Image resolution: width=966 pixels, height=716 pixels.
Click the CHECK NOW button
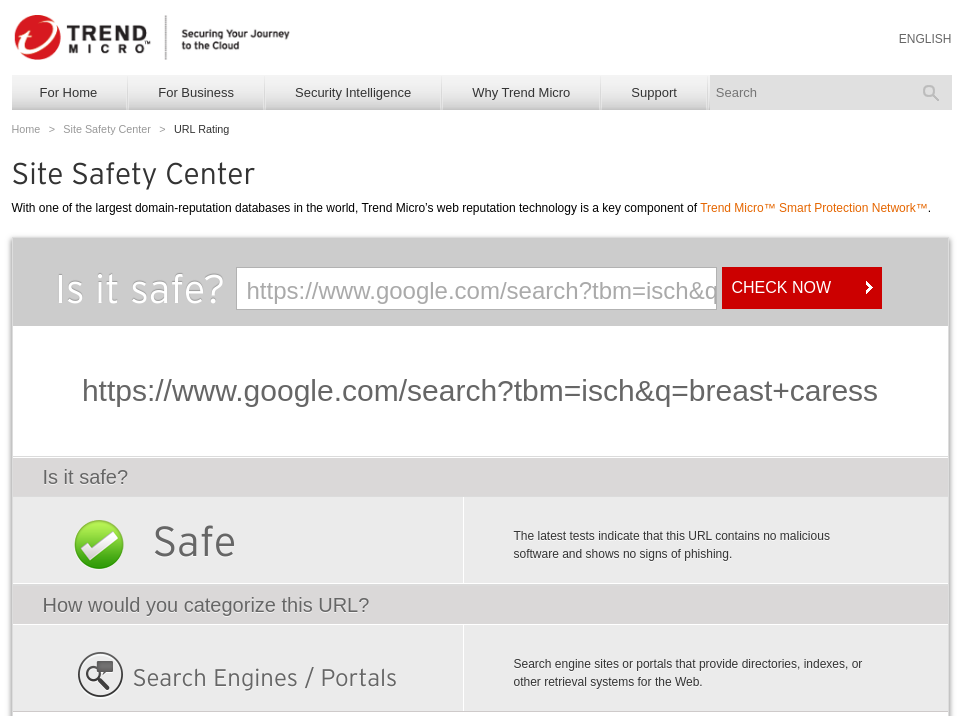click(802, 288)
